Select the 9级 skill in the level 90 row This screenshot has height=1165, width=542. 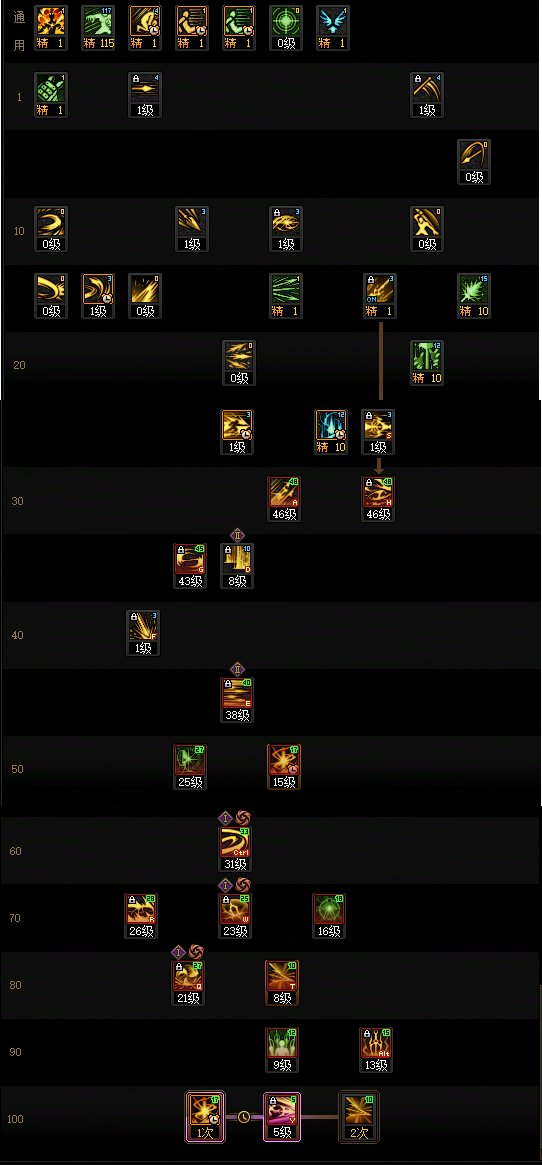[x=283, y=1051]
